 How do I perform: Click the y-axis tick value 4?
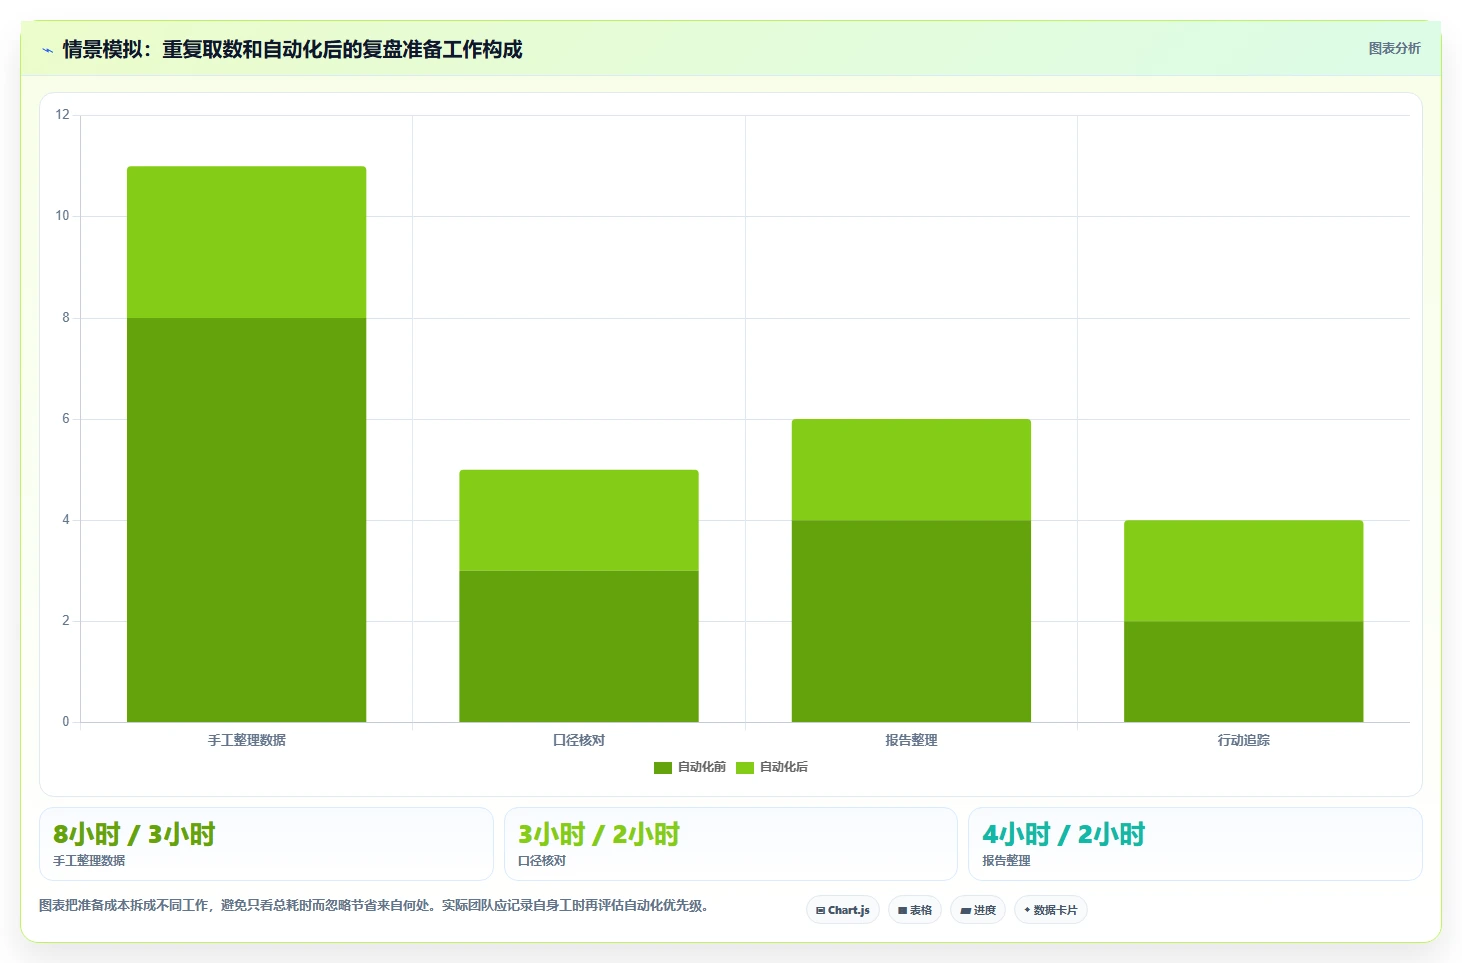[66, 520]
